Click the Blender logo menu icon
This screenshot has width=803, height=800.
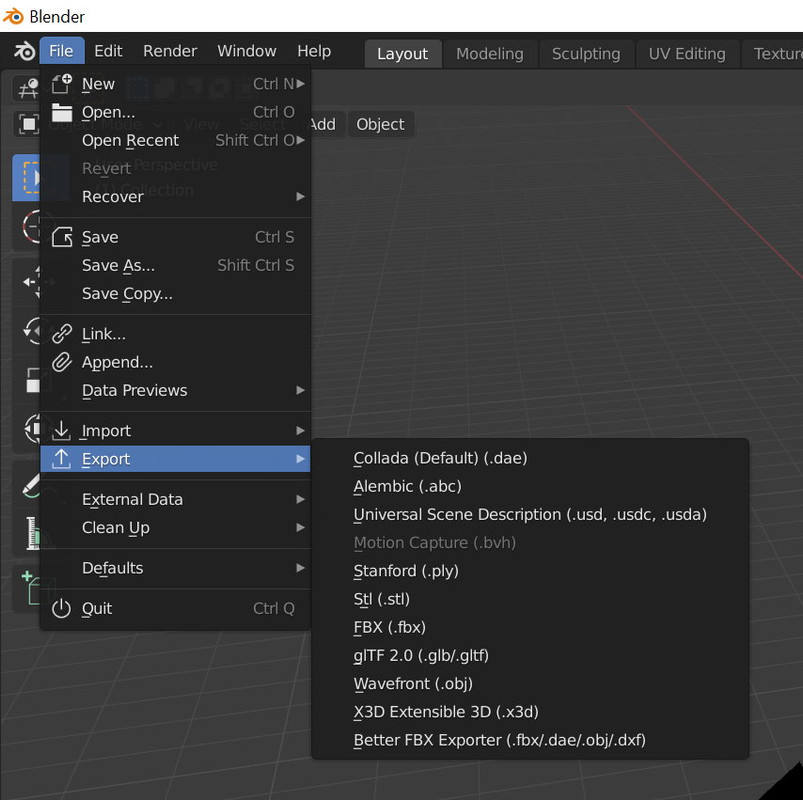24,51
